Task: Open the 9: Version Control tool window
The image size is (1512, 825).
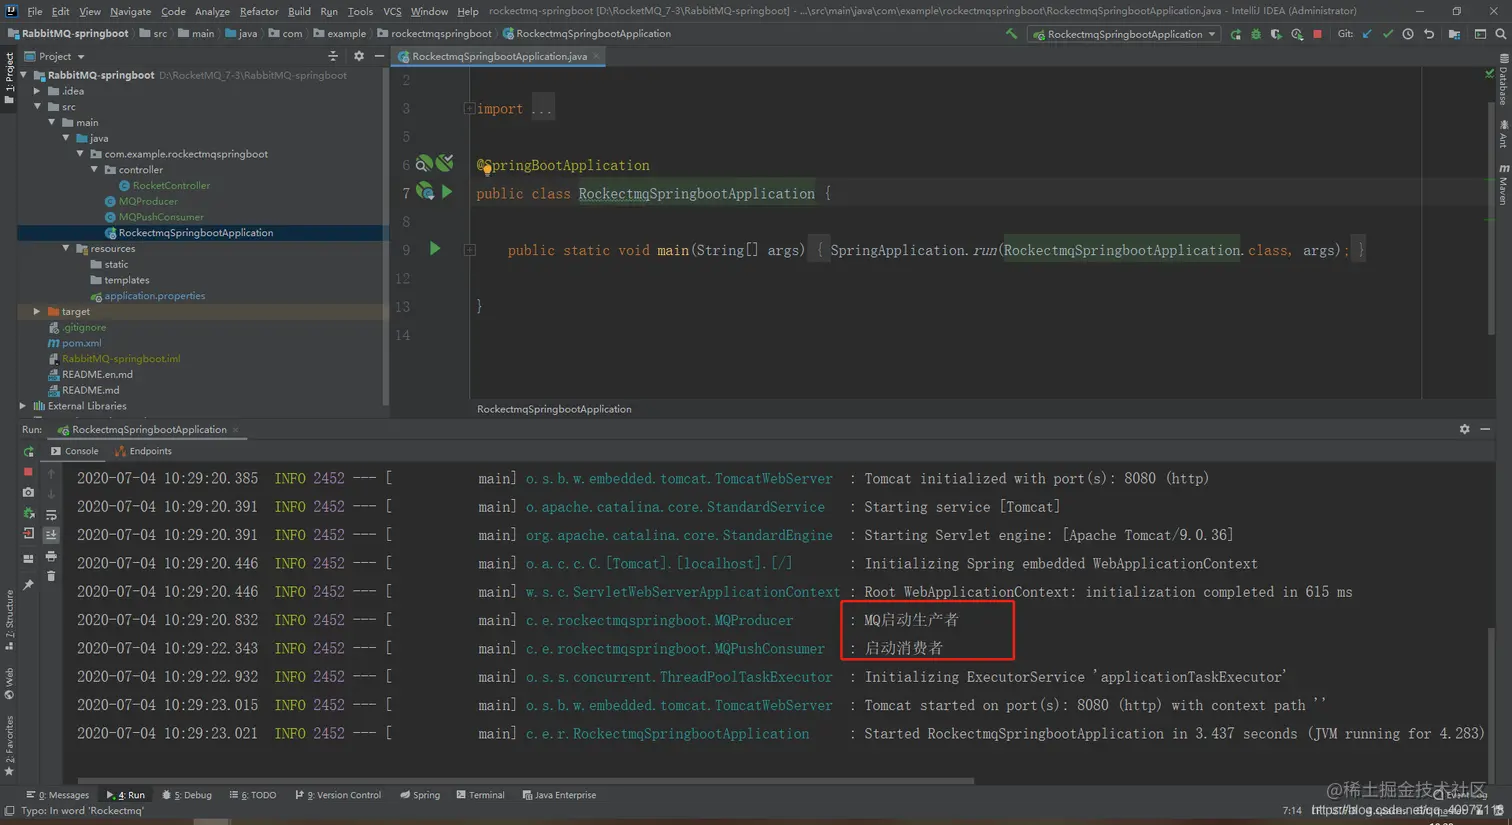Action: click(x=338, y=795)
